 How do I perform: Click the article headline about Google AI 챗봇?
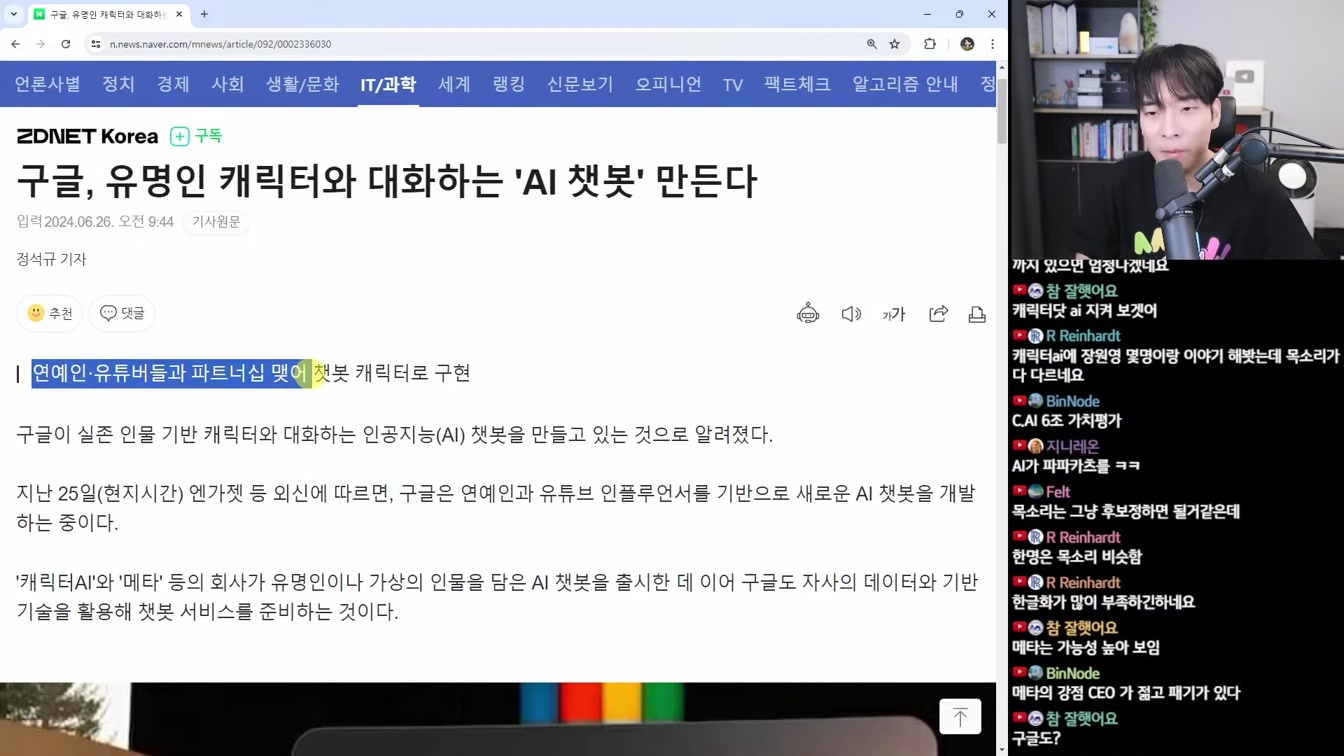point(386,182)
